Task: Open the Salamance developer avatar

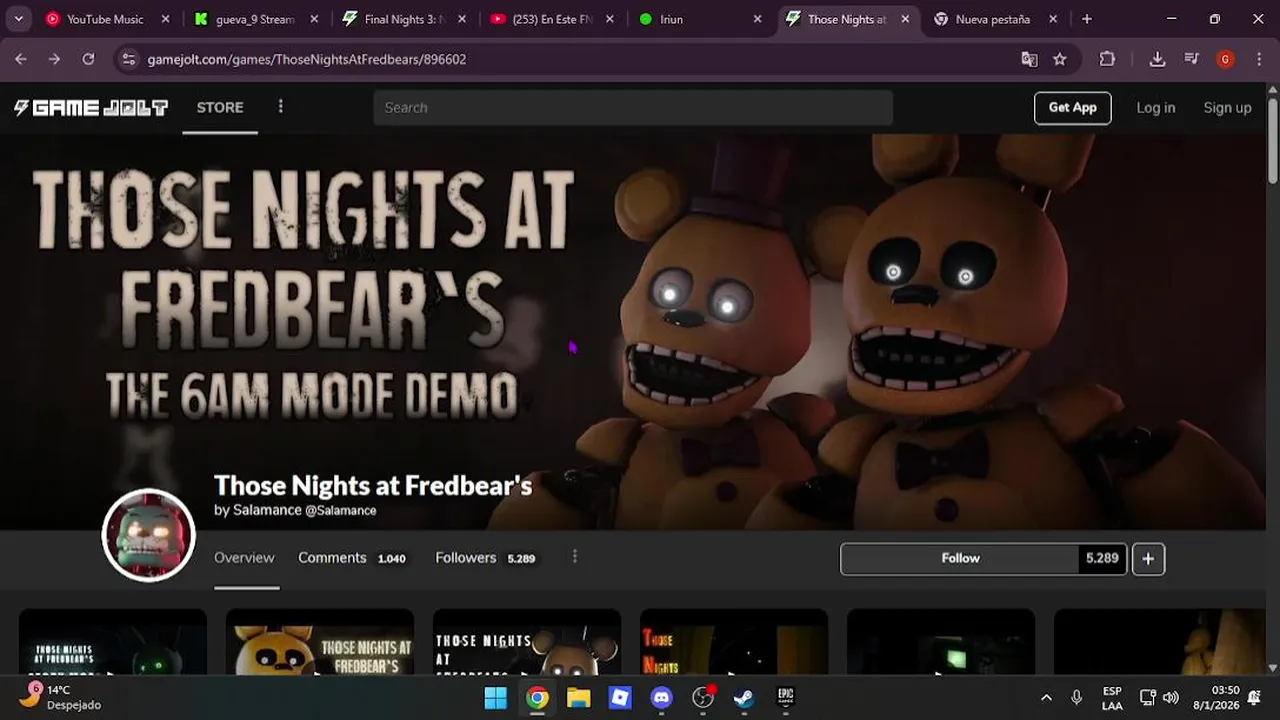Action: 149,535
